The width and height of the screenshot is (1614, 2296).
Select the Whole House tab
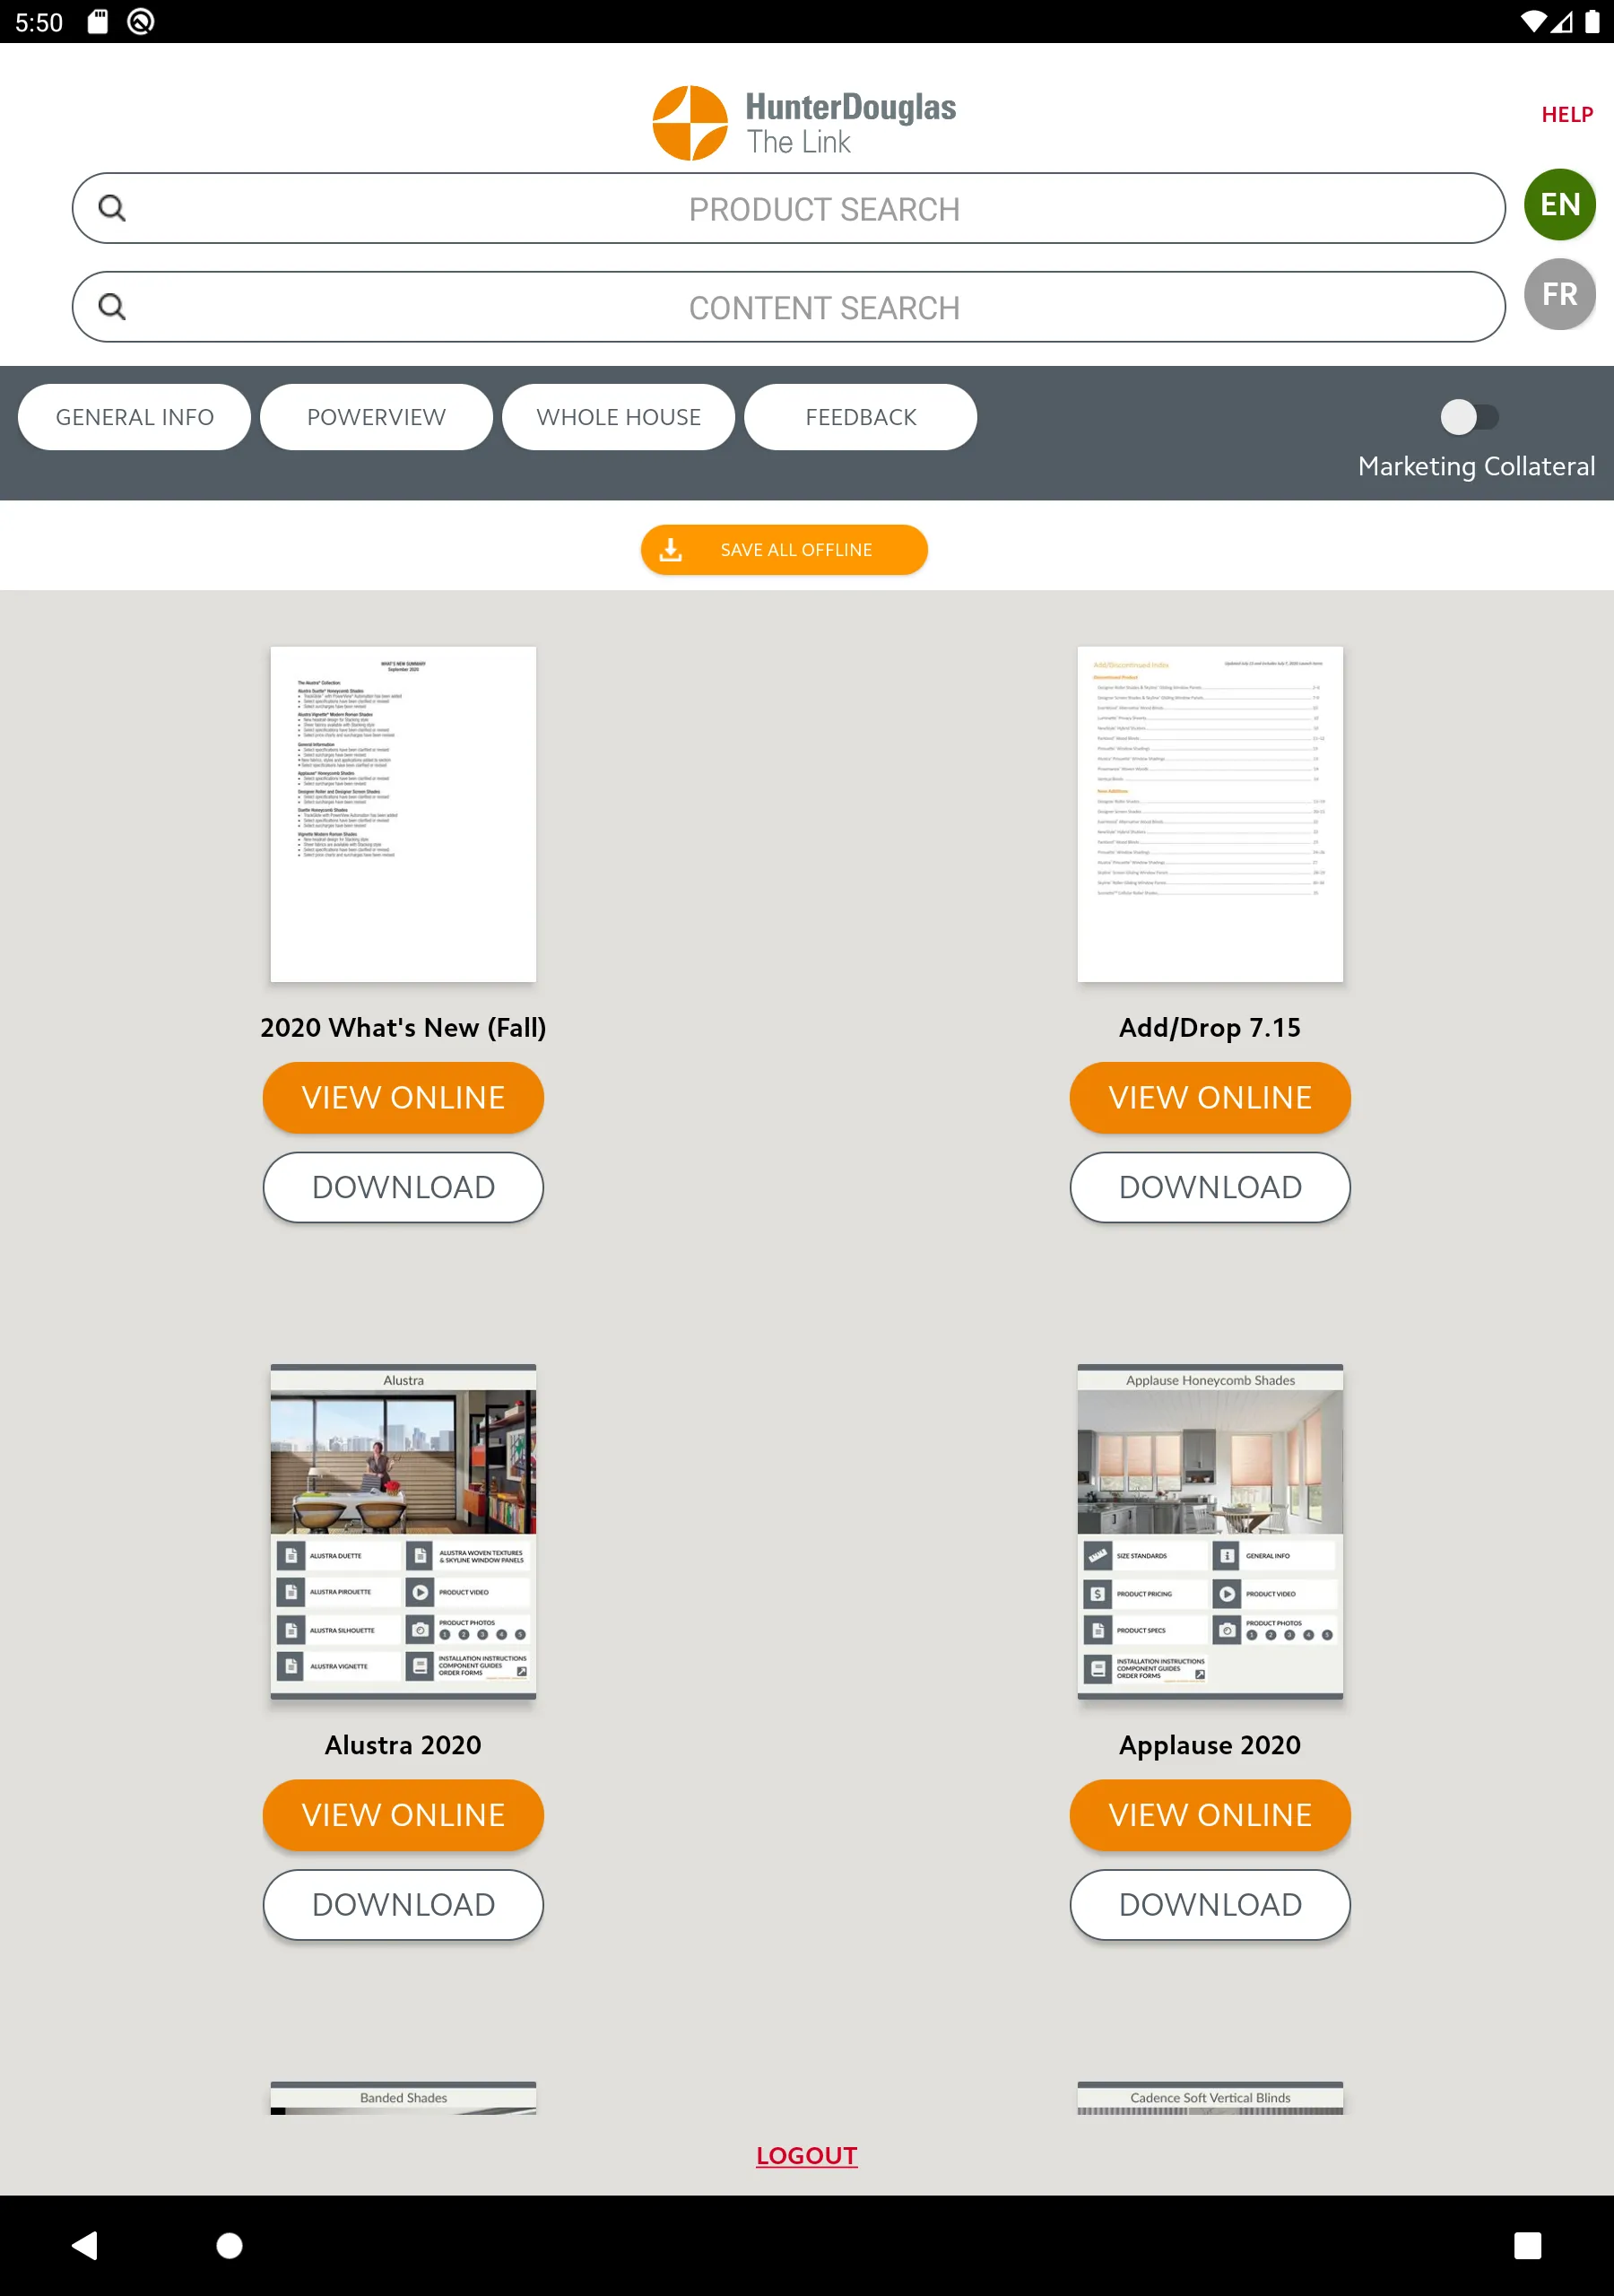pos(619,417)
